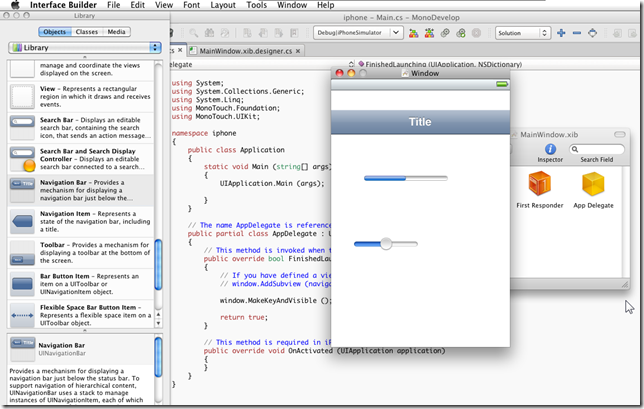The width and height of the screenshot is (644, 409).
Task: Click the Search Field in MainWindow.xib
Action: point(597,149)
